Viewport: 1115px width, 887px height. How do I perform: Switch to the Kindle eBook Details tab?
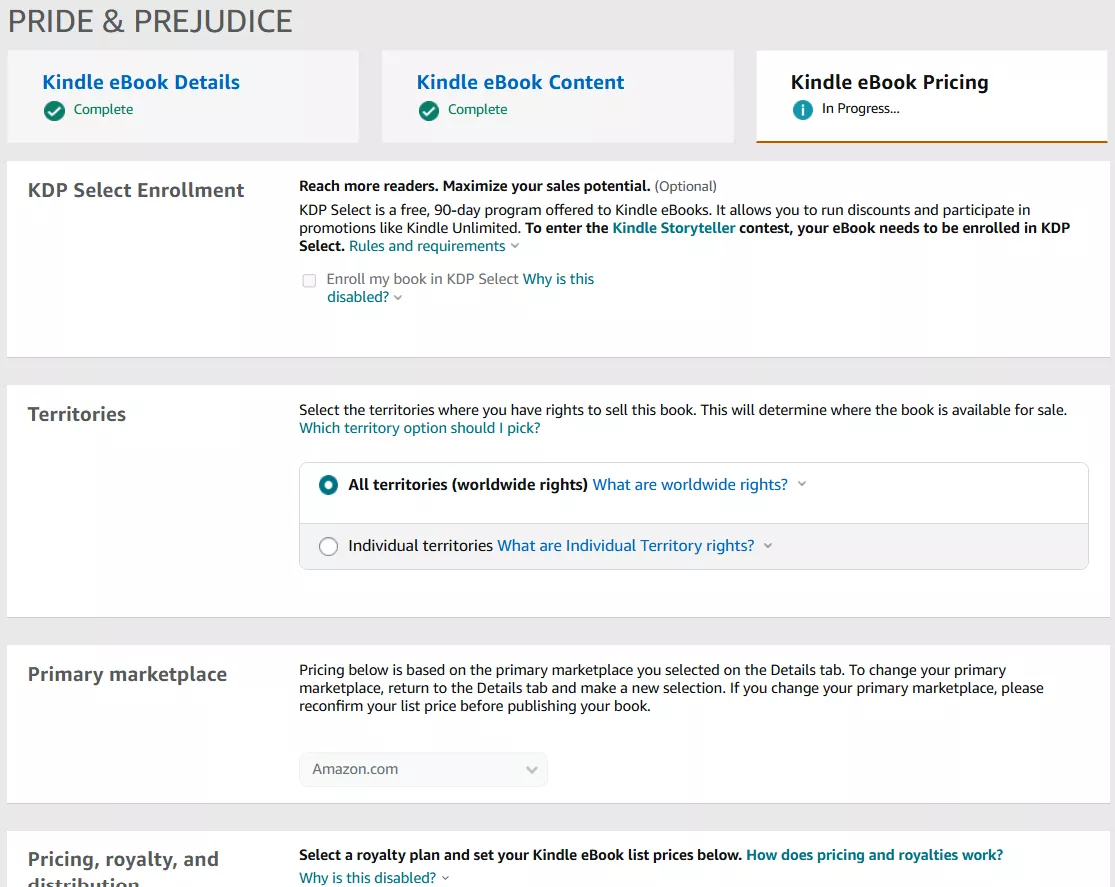(x=140, y=82)
